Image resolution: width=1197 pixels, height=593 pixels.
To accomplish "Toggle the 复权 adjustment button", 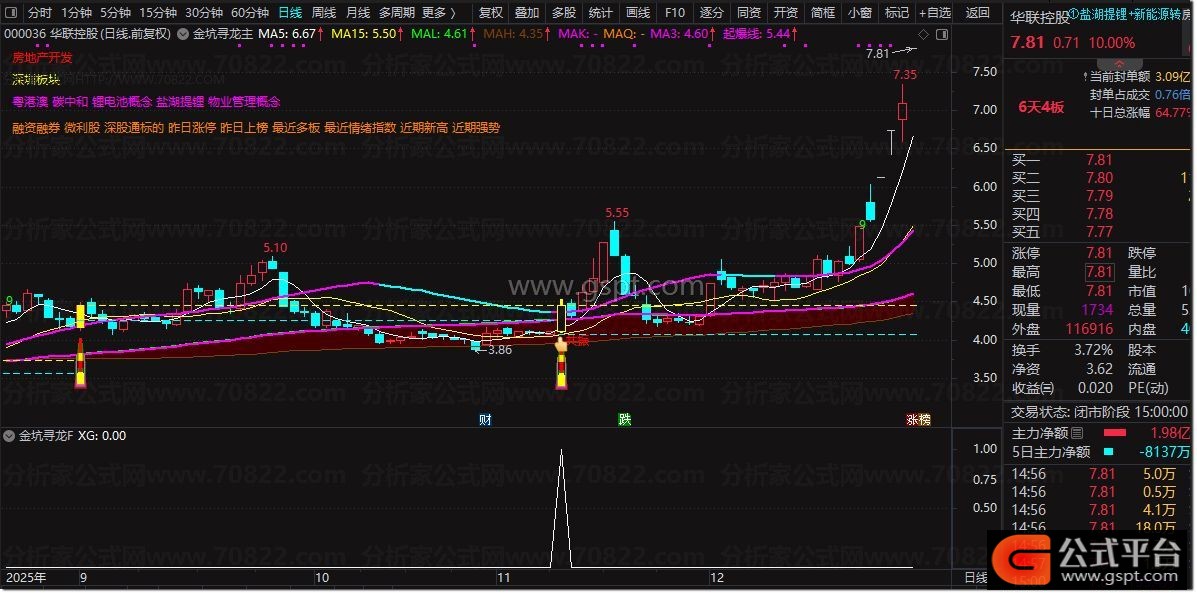I will click(x=490, y=13).
